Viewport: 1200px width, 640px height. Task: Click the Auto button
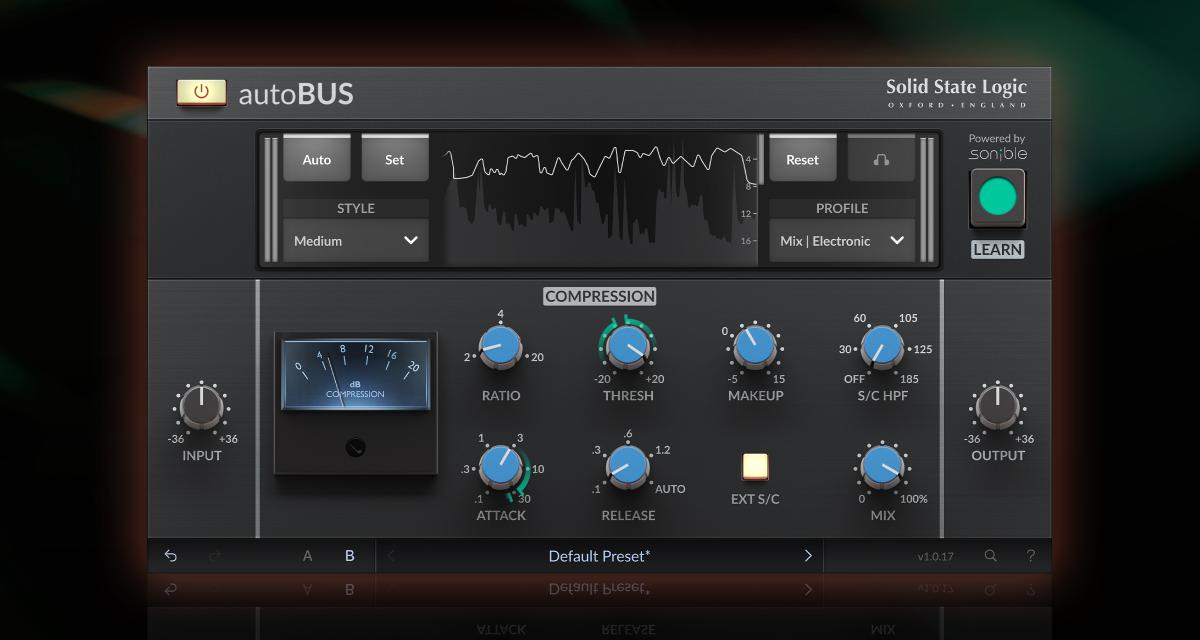tap(316, 158)
